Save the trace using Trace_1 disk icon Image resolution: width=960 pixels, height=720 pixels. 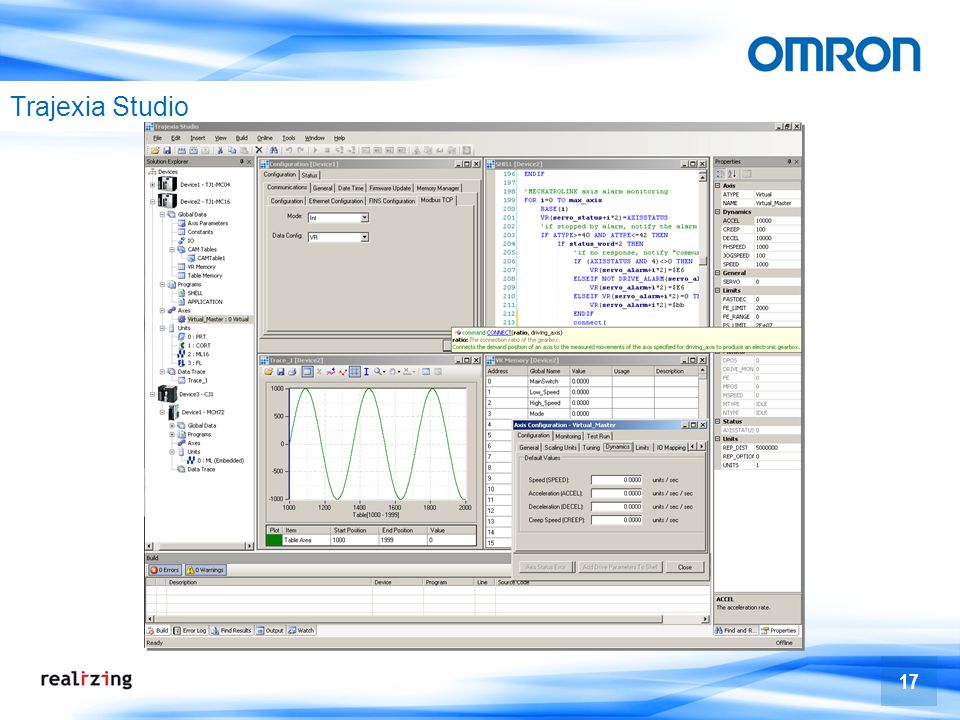coord(280,372)
